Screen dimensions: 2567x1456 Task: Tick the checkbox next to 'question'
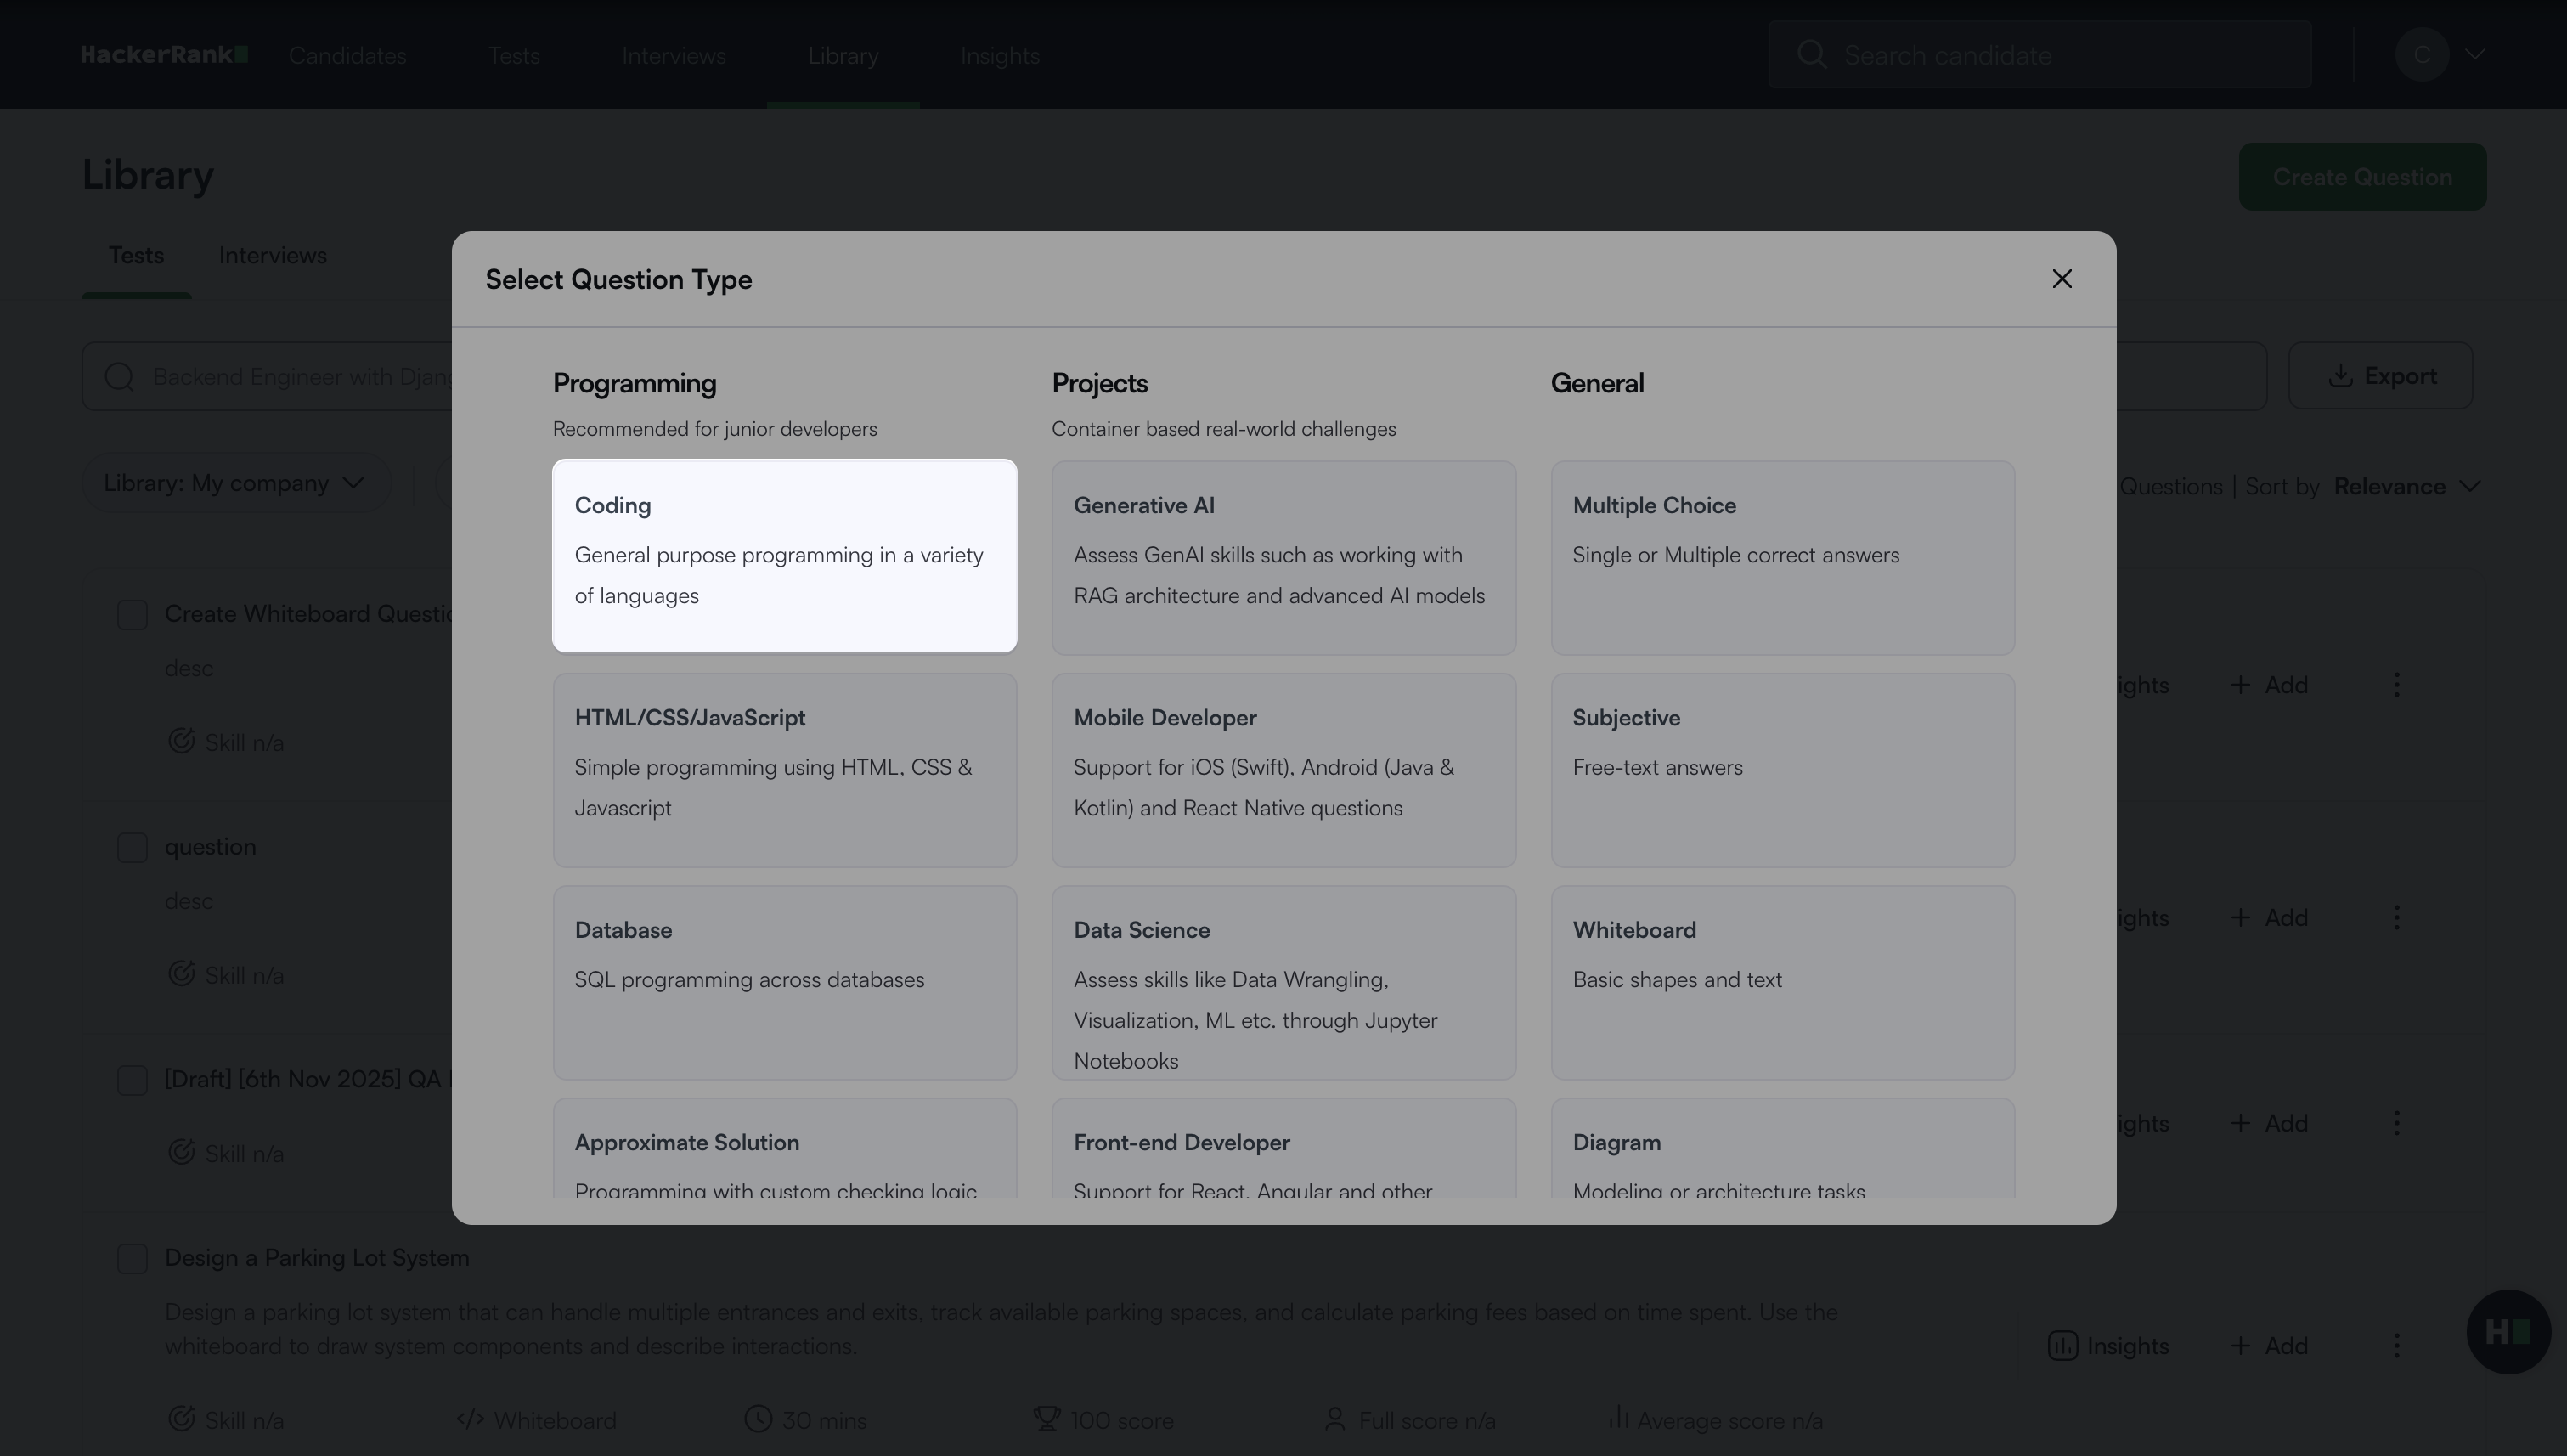click(x=132, y=847)
